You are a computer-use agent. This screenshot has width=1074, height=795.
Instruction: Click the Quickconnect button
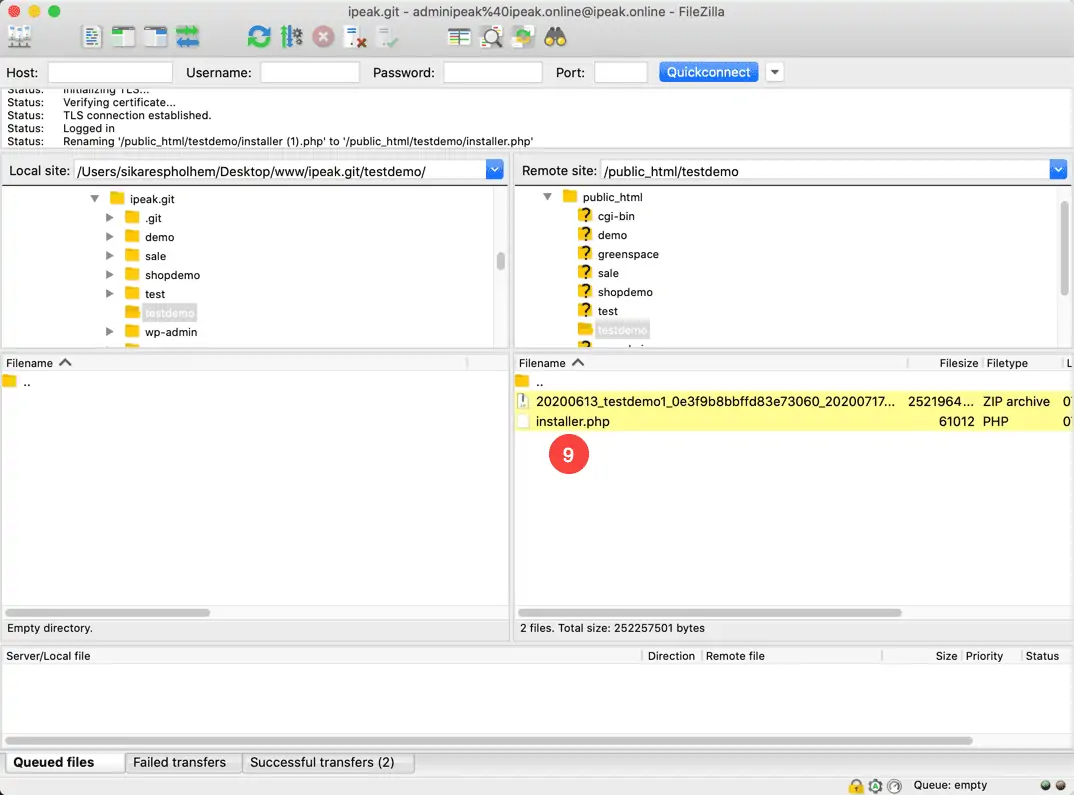[708, 72]
